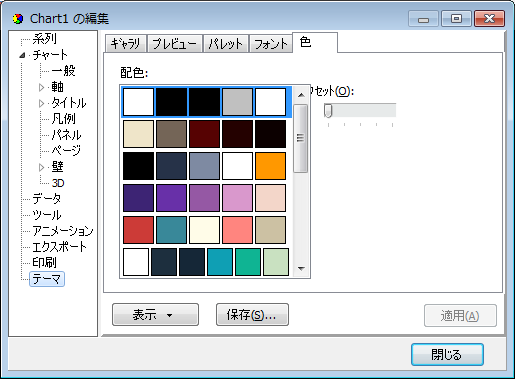
Task: Open the フォント tab
Action: [x=271, y=44]
